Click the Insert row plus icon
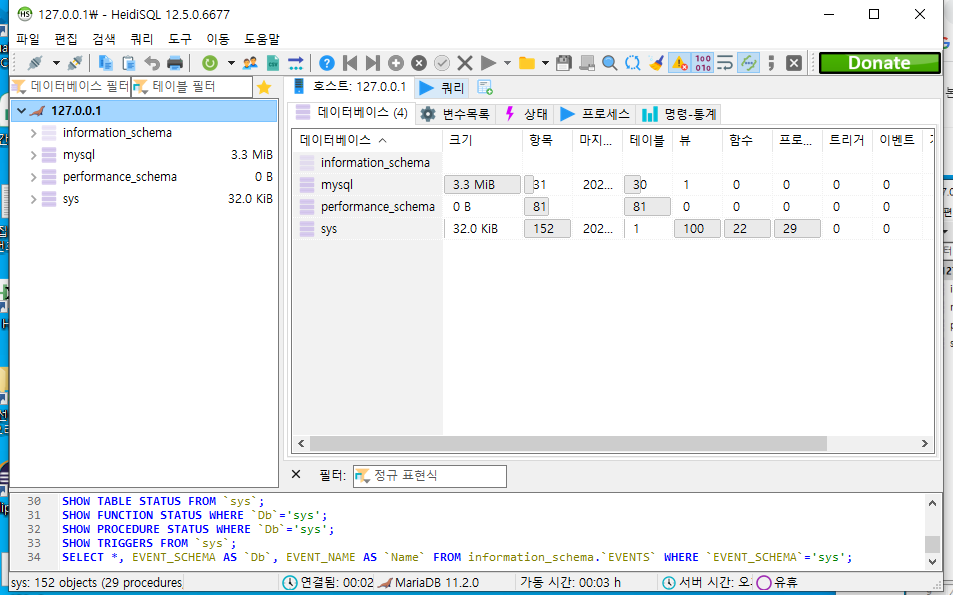This screenshot has width=953, height=595. (396, 63)
